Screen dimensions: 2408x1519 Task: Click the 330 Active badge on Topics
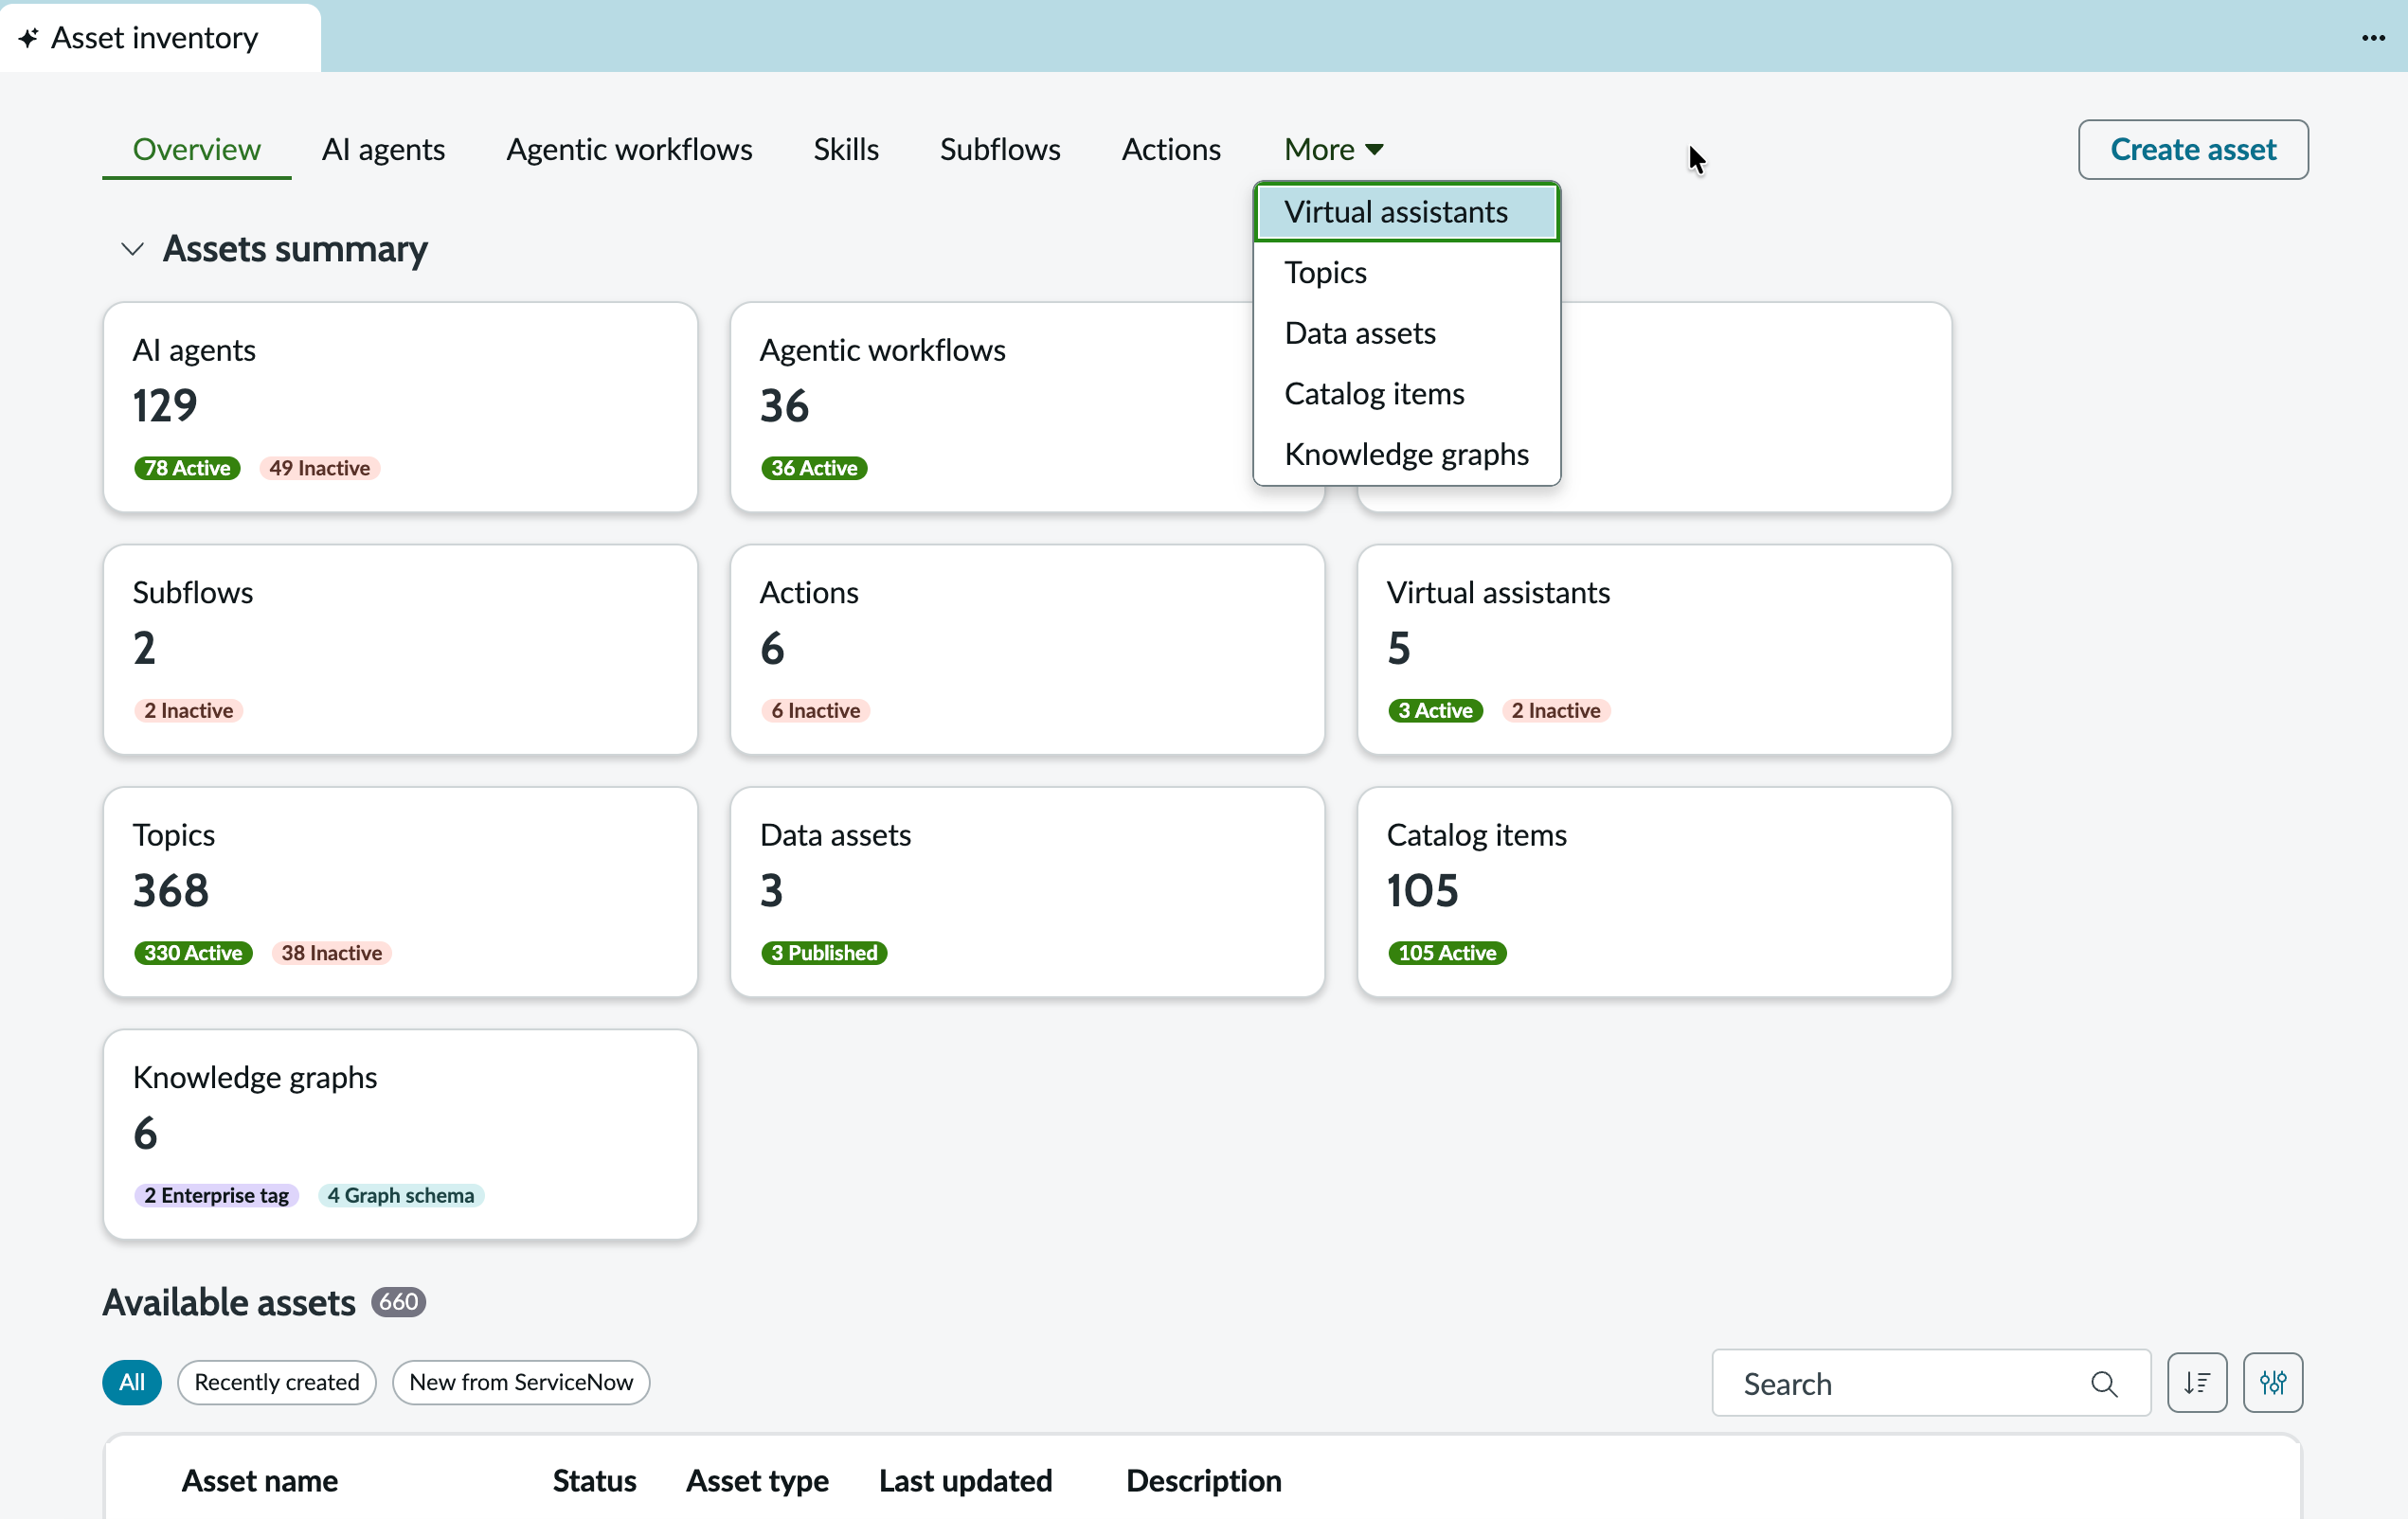tap(193, 952)
